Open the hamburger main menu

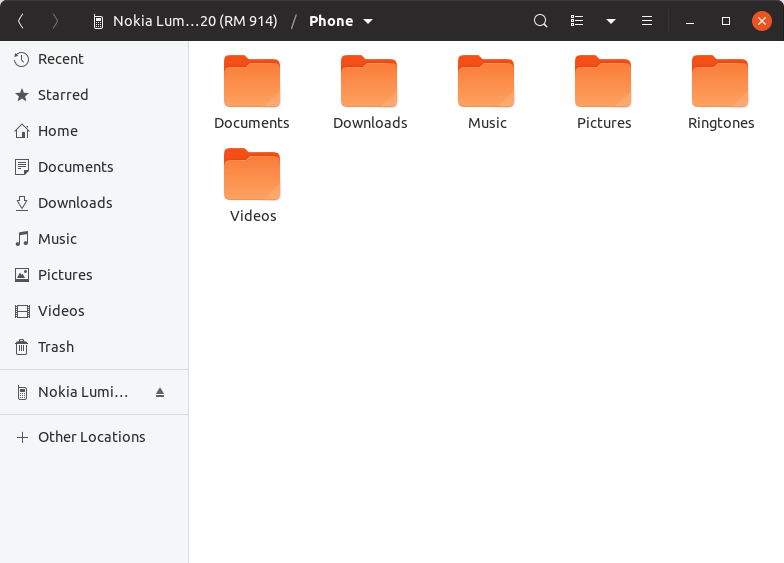click(x=647, y=21)
